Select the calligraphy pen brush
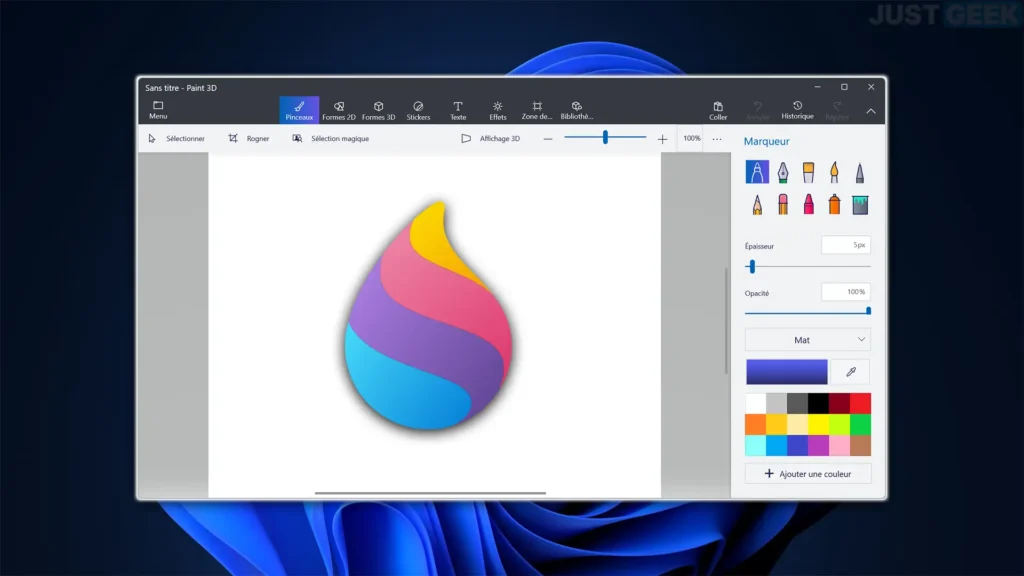 click(783, 171)
